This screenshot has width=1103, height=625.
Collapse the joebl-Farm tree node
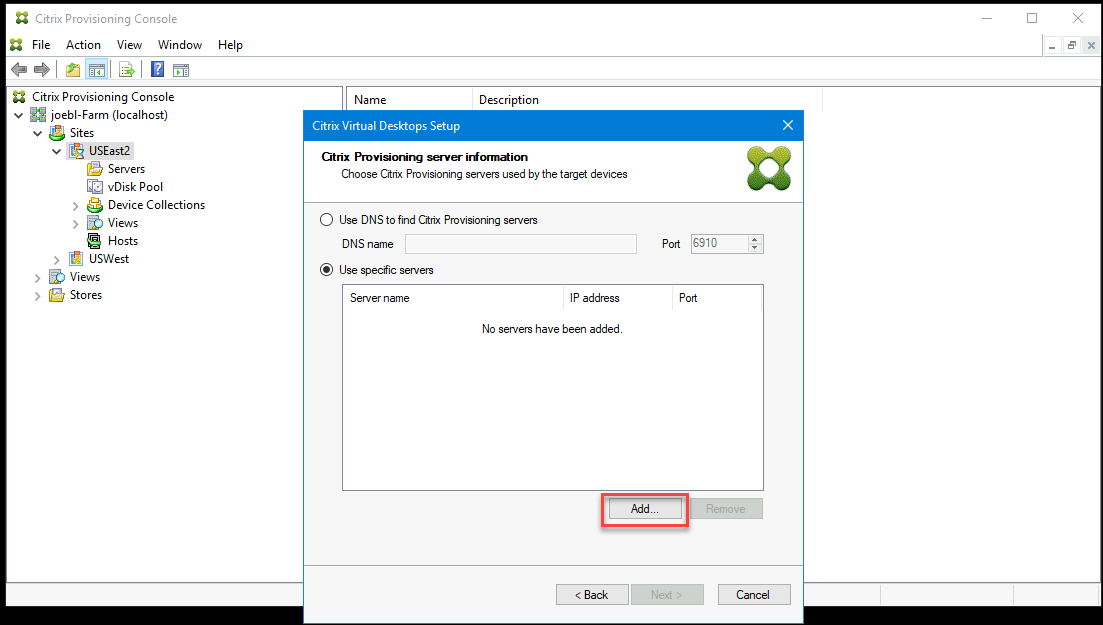[x=19, y=114]
